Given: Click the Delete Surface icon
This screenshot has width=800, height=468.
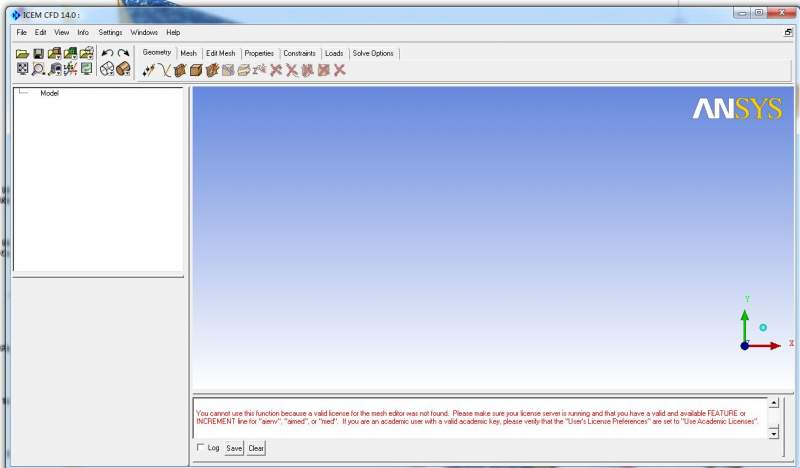Looking at the screenshot, I should point(308,70).
